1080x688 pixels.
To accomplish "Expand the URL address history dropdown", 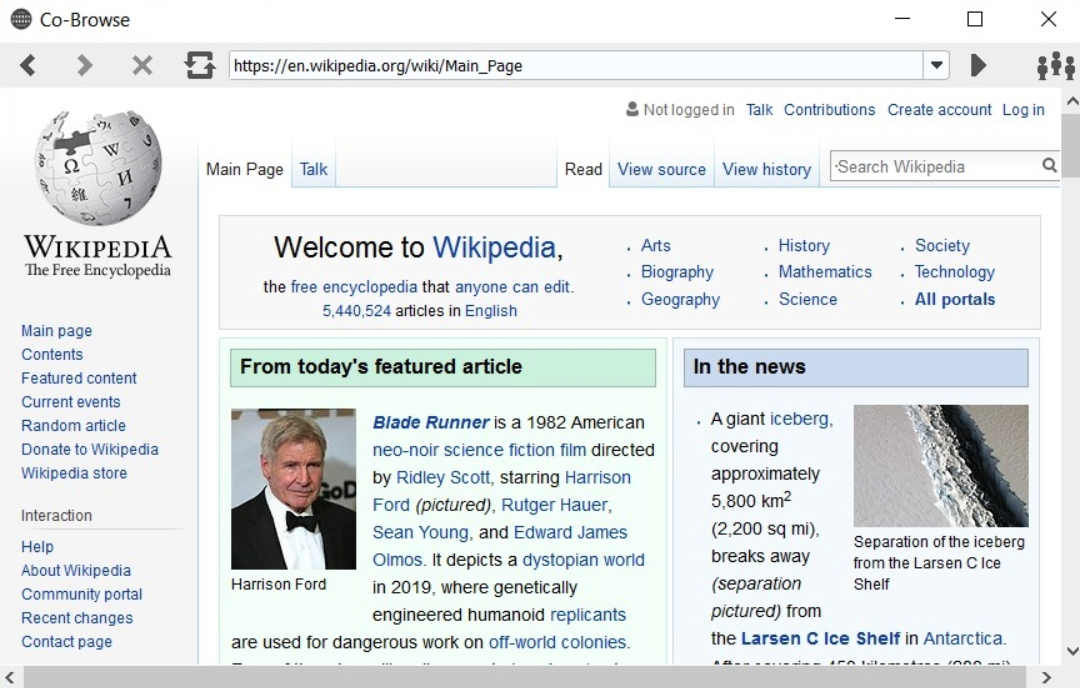I will pos(936,66).
